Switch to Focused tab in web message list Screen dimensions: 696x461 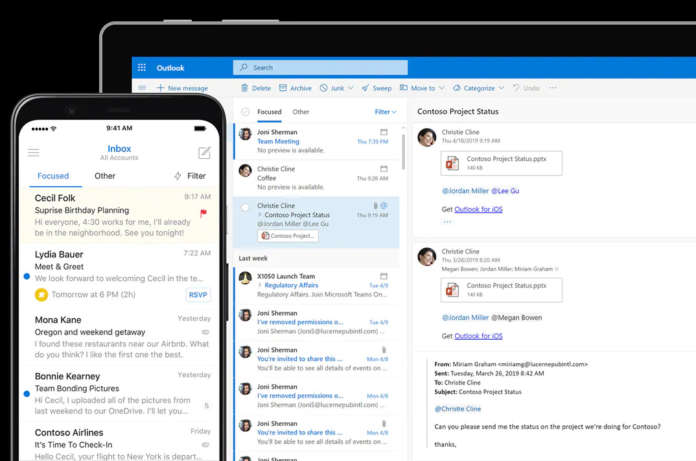(269, 112)
